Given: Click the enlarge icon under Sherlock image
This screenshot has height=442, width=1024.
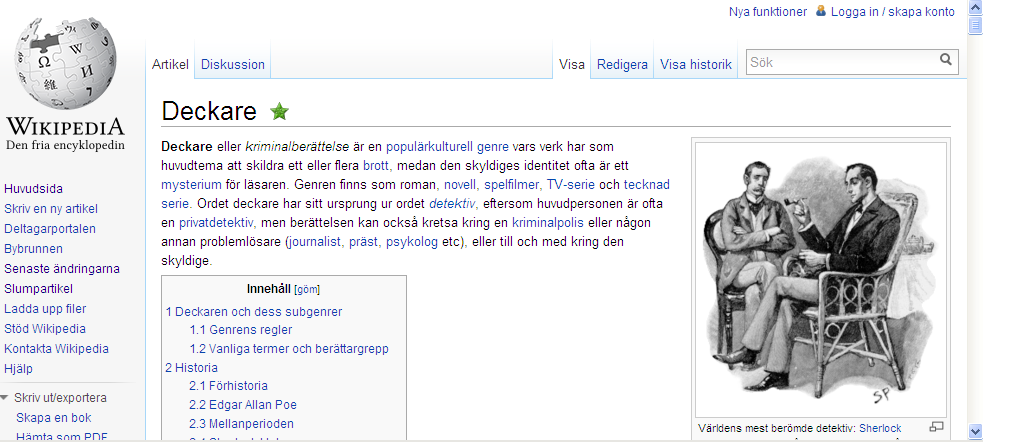Looking at the screenshot, I should click(x=936, y=427).
